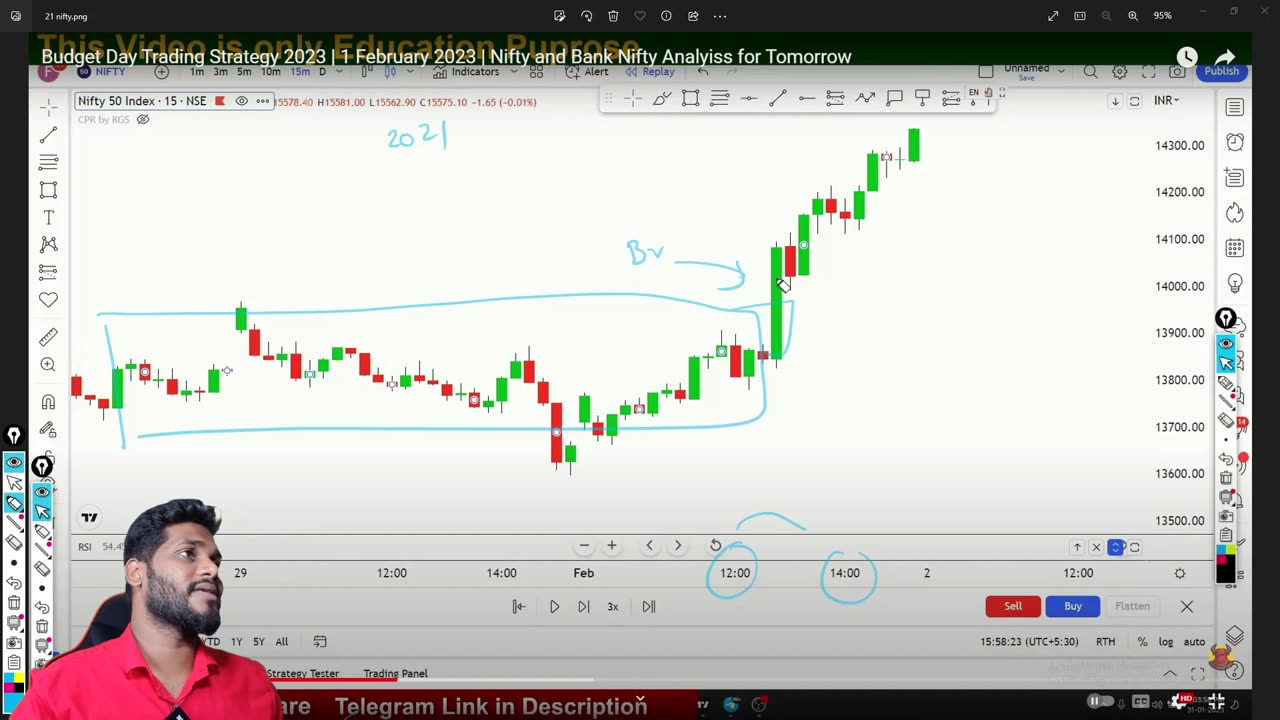Open the Alert dialog
Image resolution: width=1280 pixels, height=720 pixels.
coord(587,72)
